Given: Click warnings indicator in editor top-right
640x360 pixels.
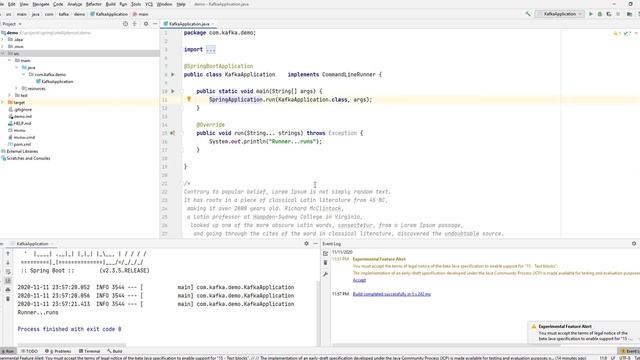Looking at the screenshot, I should [x=617, y=33].
